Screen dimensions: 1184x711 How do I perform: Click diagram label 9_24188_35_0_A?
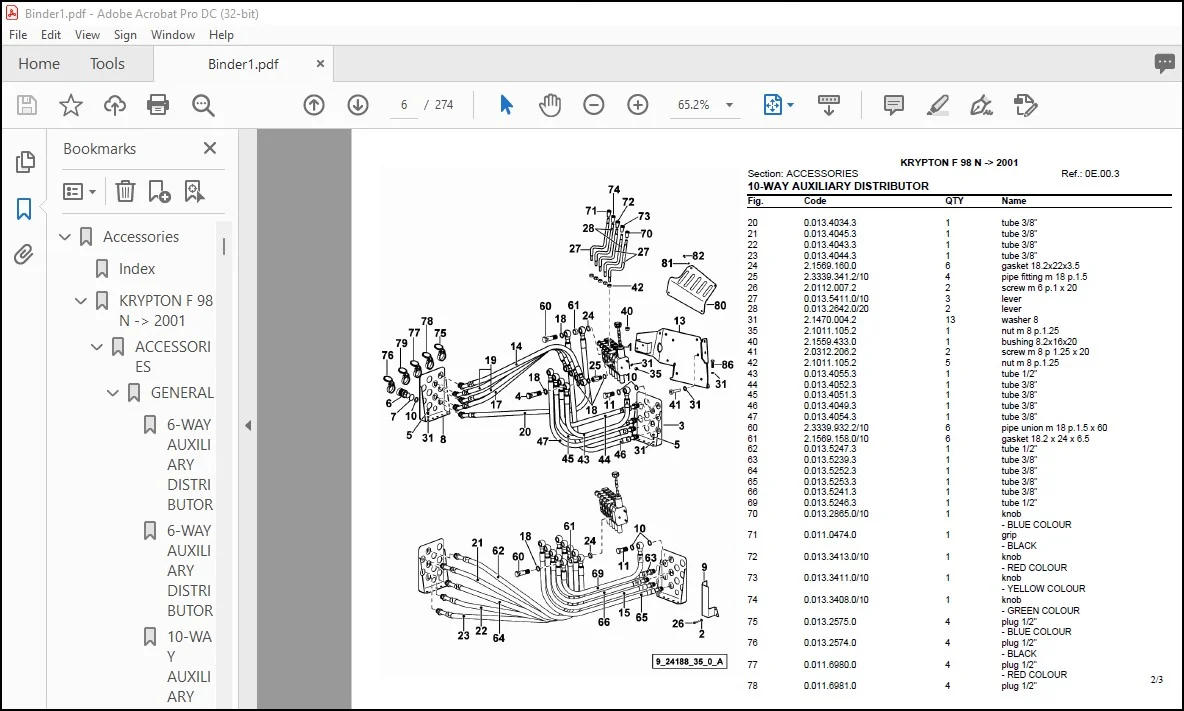click(689, 662)
